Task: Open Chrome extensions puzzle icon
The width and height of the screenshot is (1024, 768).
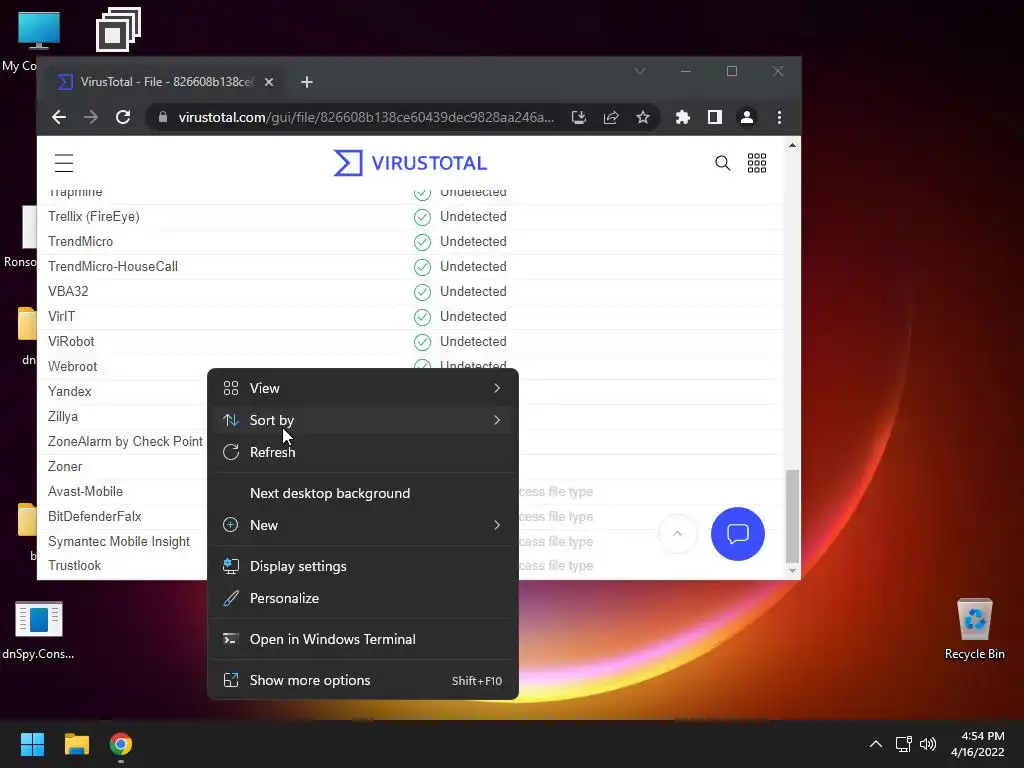Action: coord(682,117)
